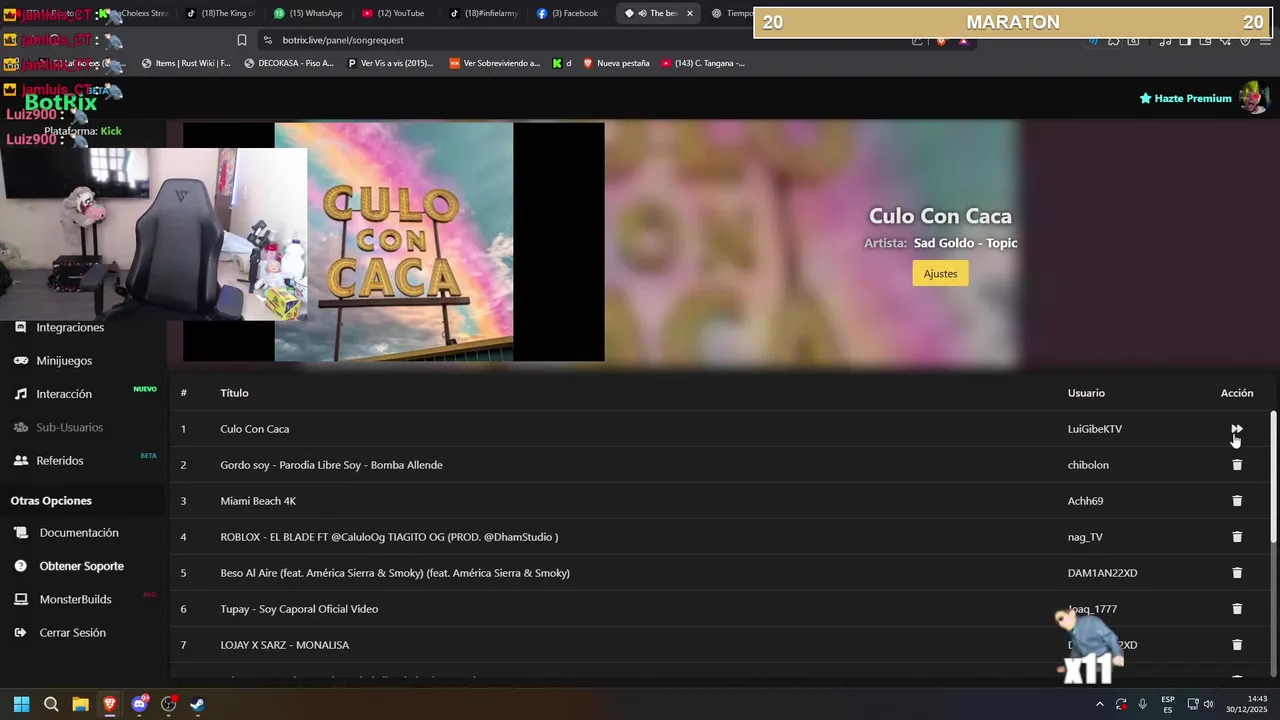Switch to The King of TikTok tab
Screen dimensions: 1280x720
click(222, 13)
